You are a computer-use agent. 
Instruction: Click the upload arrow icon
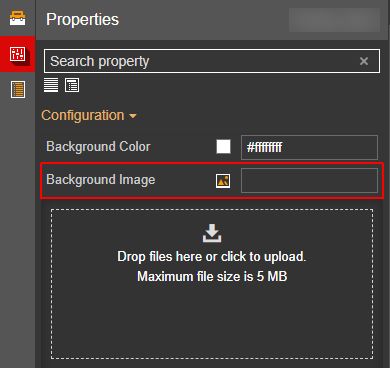pos(212,233)
